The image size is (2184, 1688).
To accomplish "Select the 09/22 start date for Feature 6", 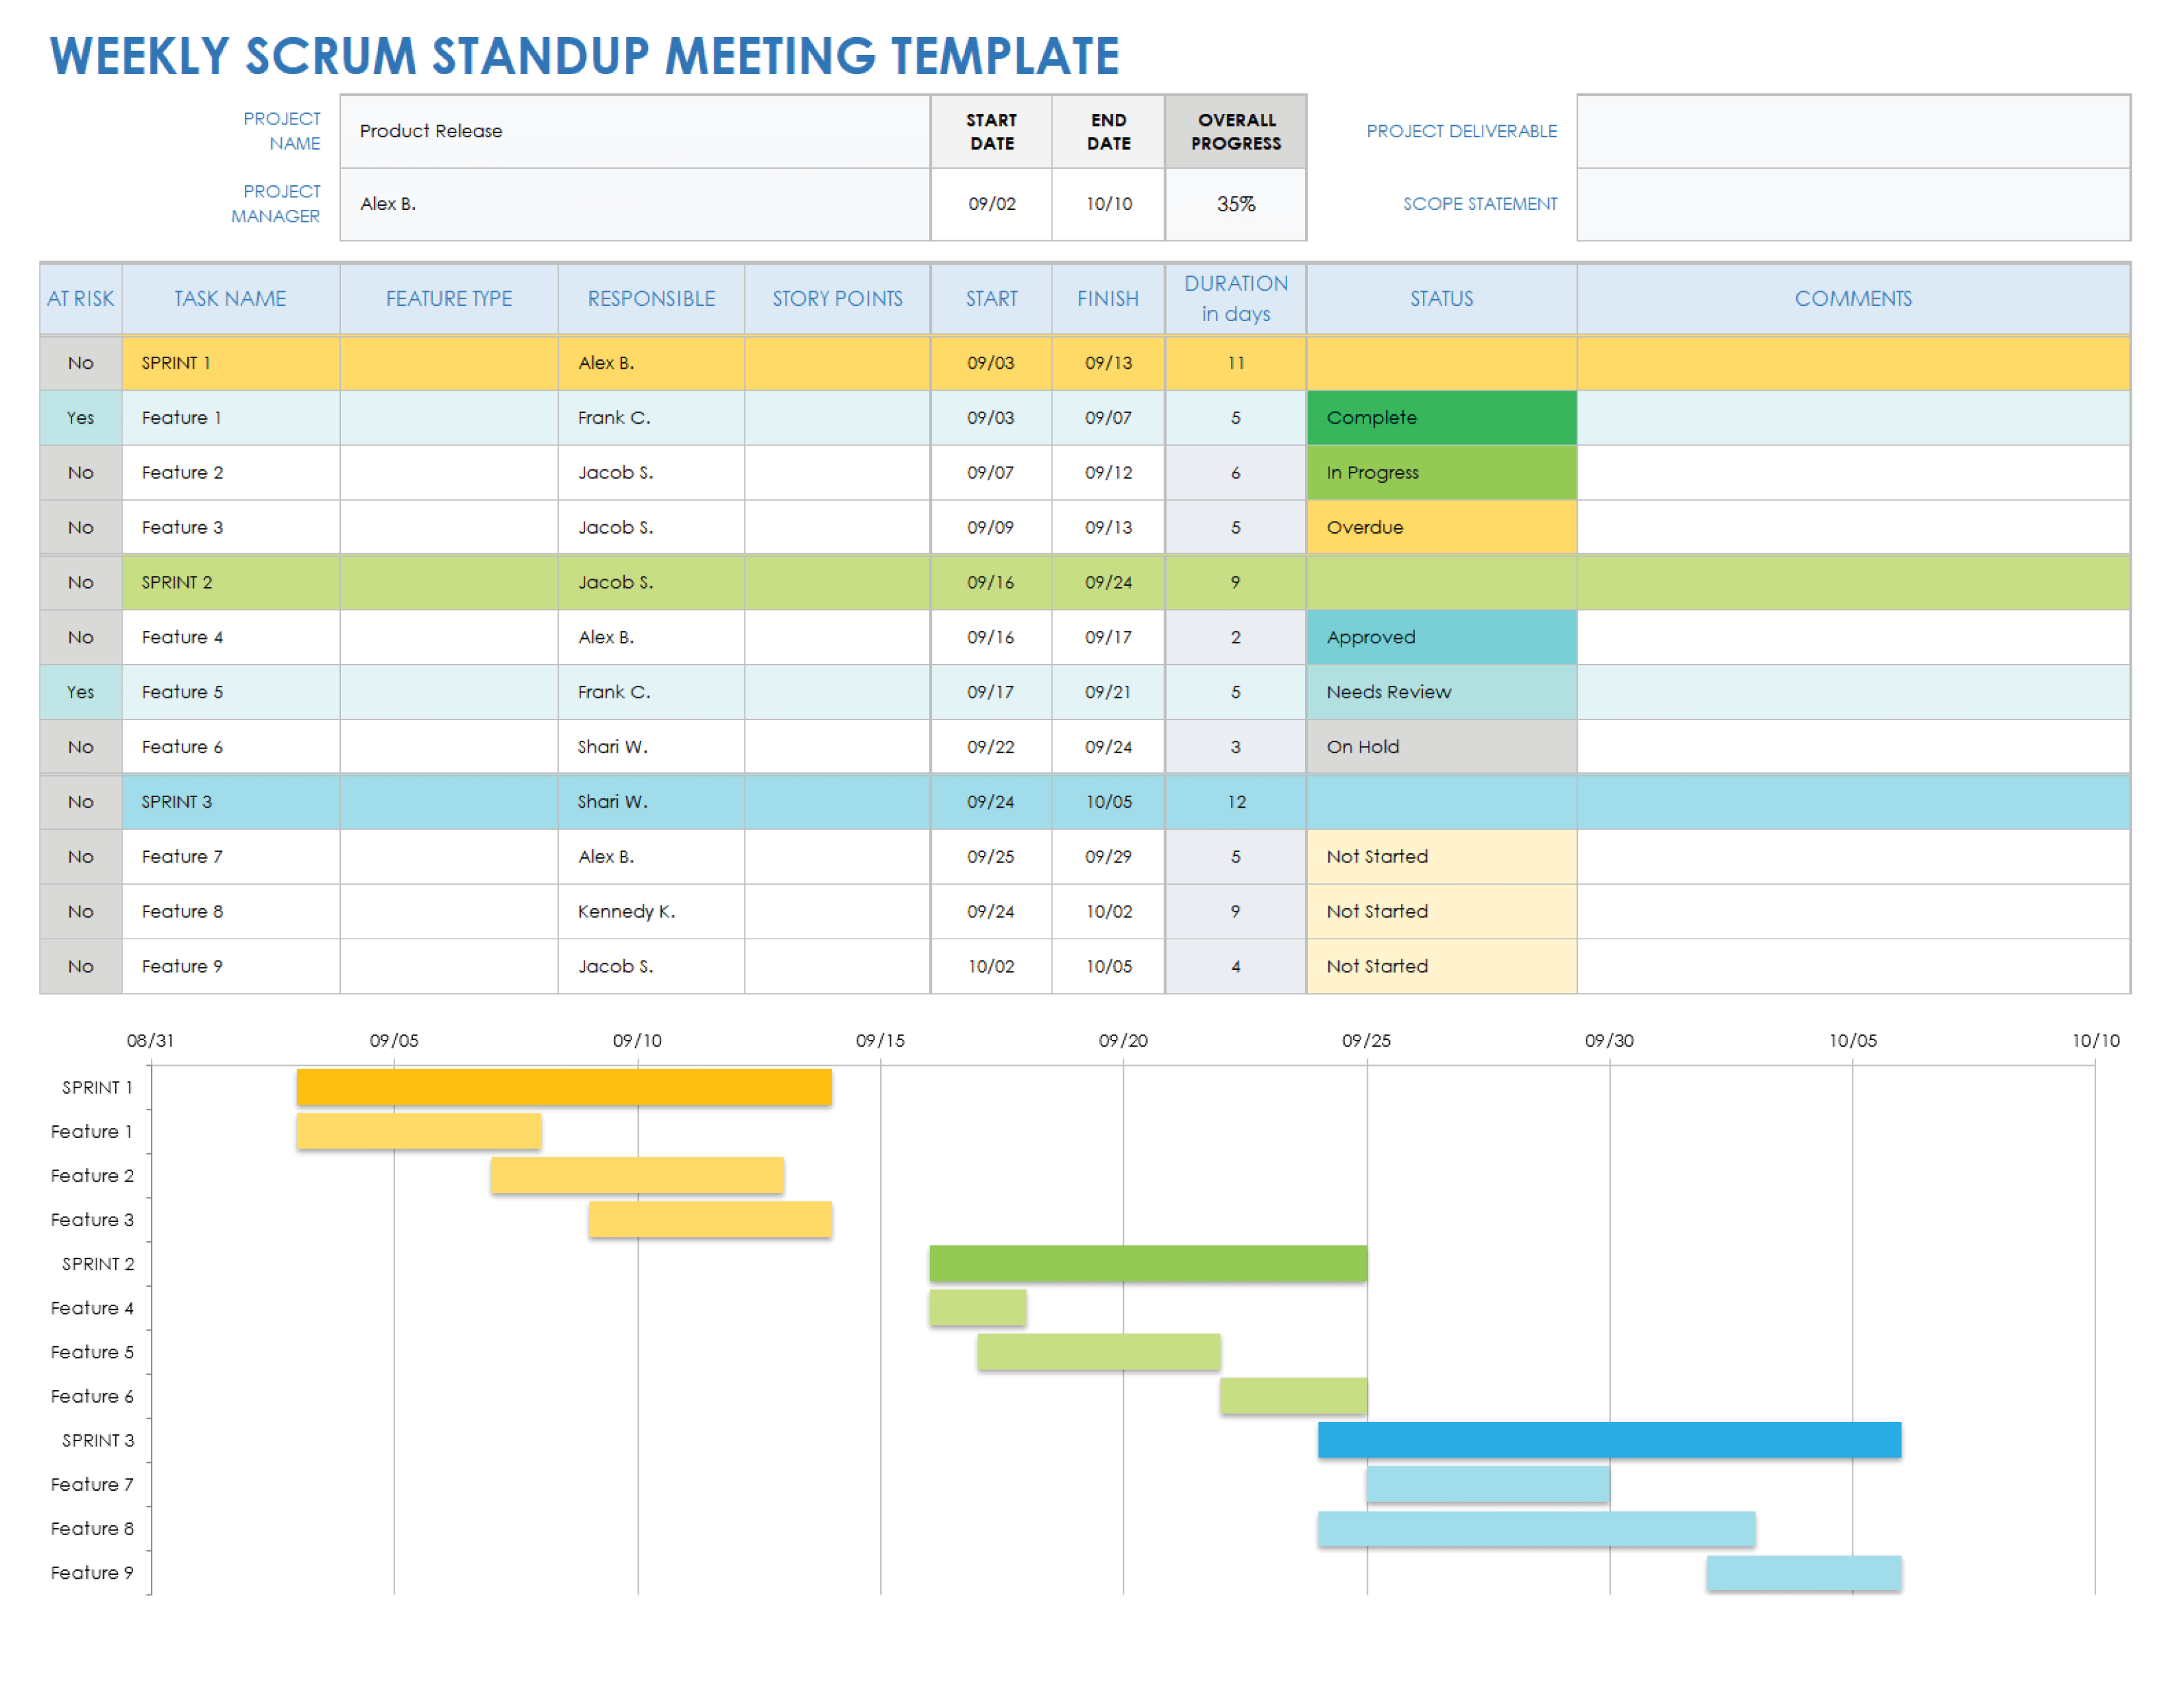I will [x=991, y=747].
